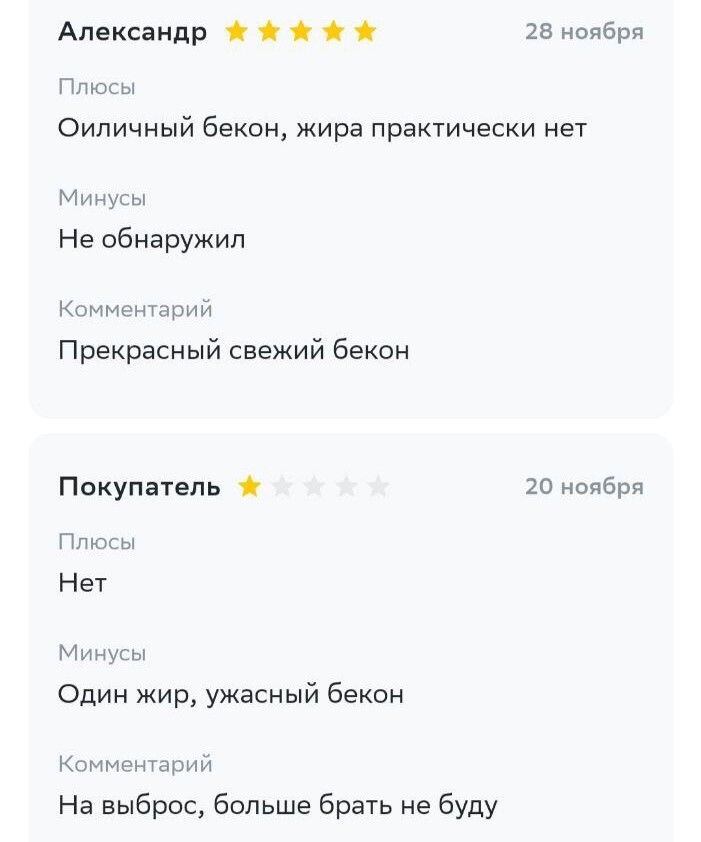Click the 'Минусы' label in Покупатель's review
Viewport: 701px width, 842px height.
pyautogui.click(x=102, y=653)
